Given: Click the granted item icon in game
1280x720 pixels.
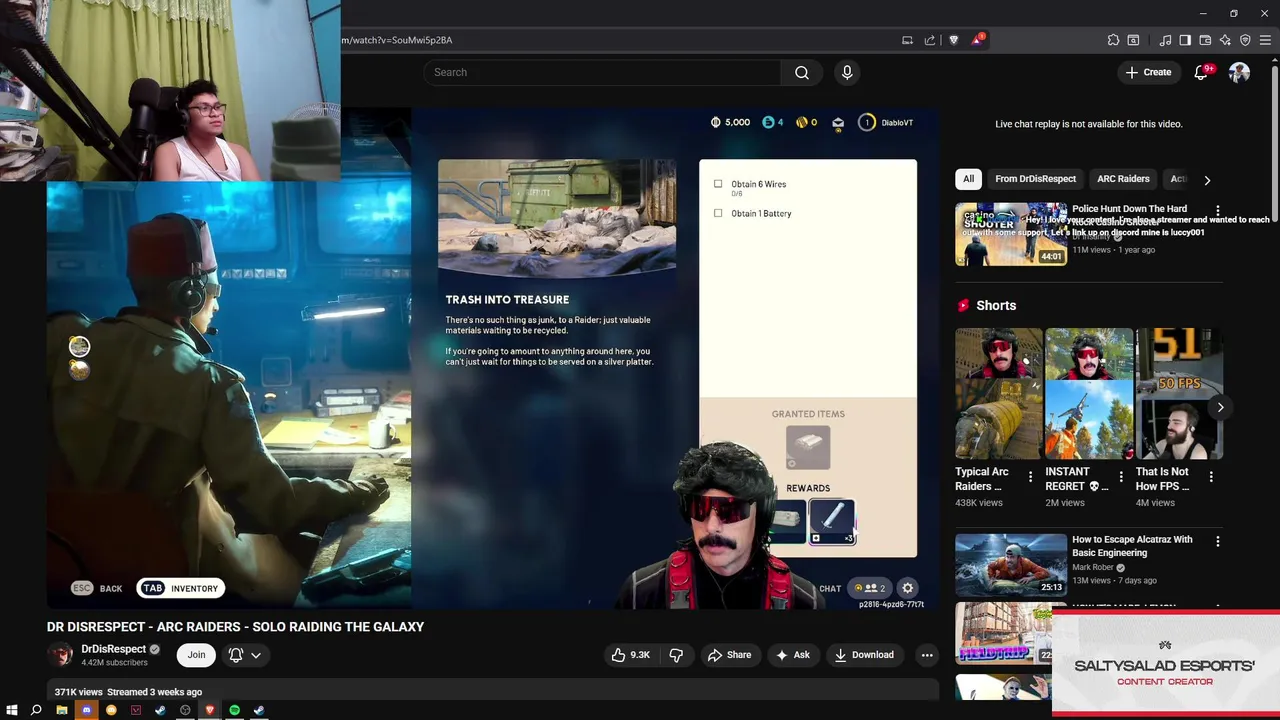Looking at the screenshot, I should coord(808,448).
